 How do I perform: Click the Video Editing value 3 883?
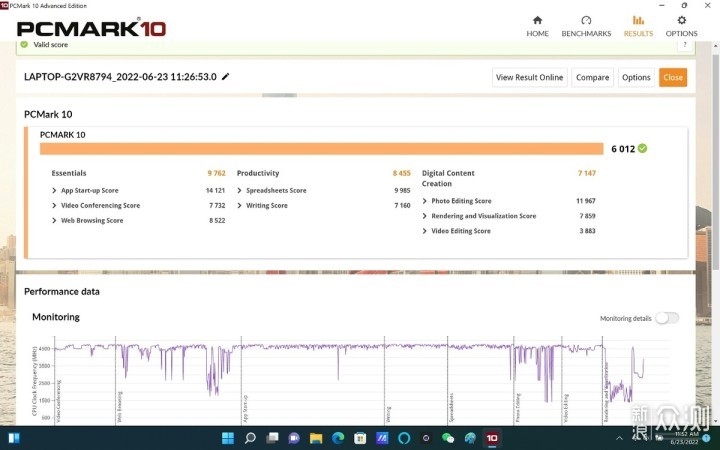[x=587, y=231]
